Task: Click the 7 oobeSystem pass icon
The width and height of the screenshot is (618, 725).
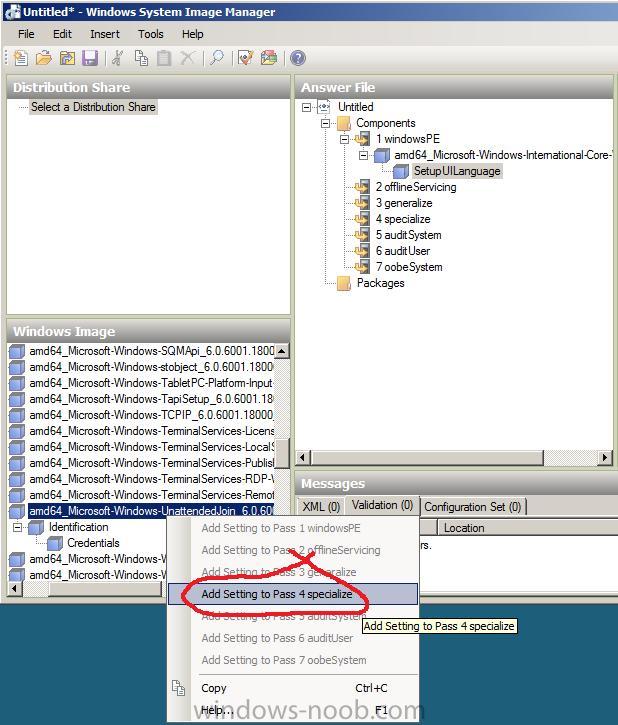Action: [362, 267]
